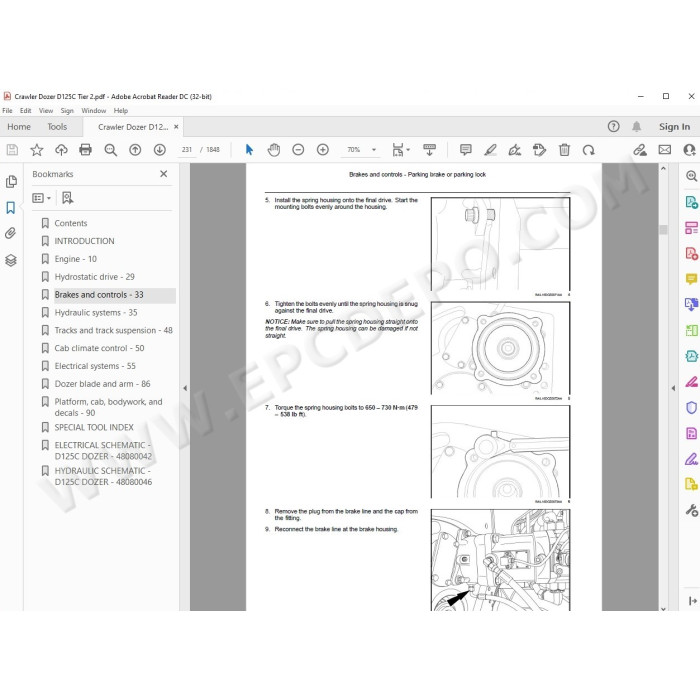Click the scrolling mode toolbar icon
Viewport: 700px width, 700px height.
point(429,150)
